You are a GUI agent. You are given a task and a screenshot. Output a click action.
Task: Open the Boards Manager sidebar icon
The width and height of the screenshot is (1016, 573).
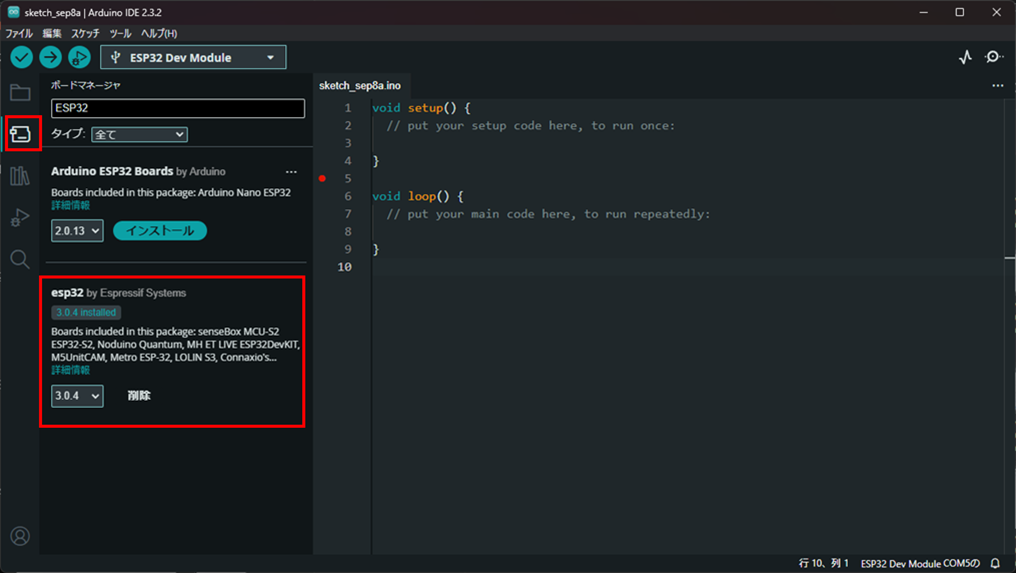pyautogui.click(x=20, y=134)
